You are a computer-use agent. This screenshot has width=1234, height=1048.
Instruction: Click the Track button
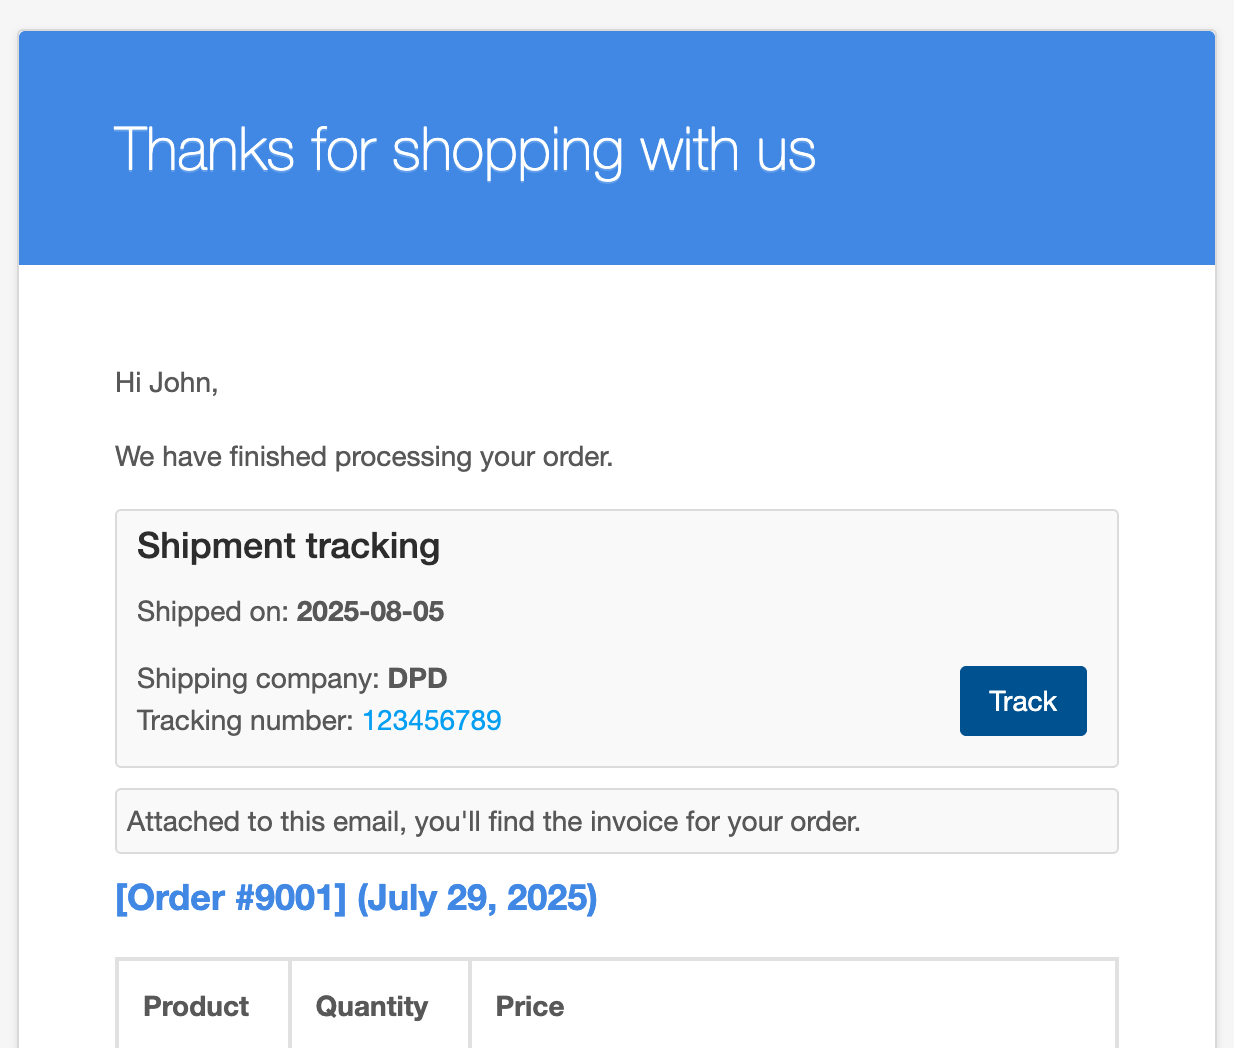(1023, 701)
